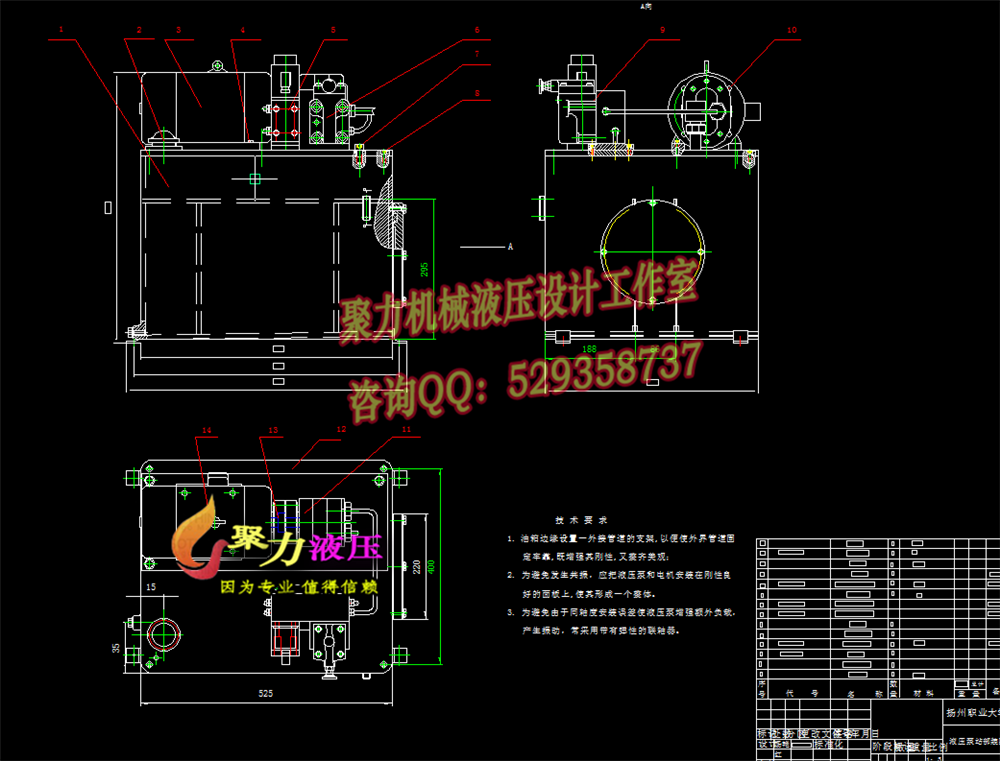Click part balloon number 5
Viewport: 1000px width, 761px height.
pyautogui.click(x=333, y=30)
